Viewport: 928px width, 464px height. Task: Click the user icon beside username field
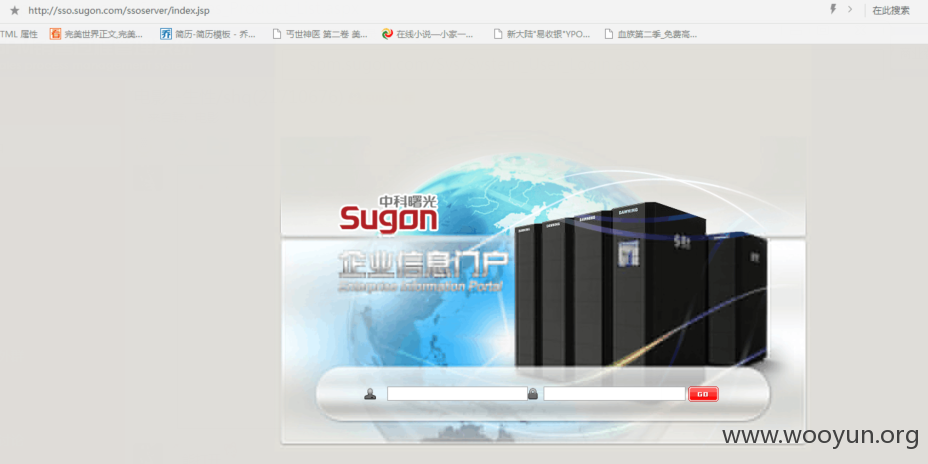pos(370,394)
